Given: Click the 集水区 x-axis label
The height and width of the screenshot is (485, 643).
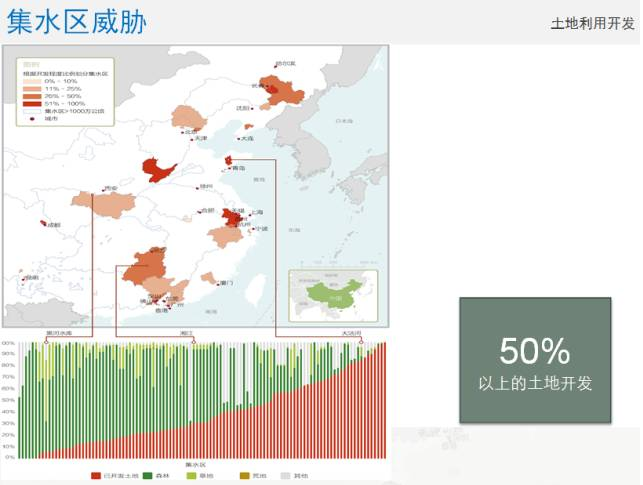Looking at the screenshot, I should pos(194,465).
